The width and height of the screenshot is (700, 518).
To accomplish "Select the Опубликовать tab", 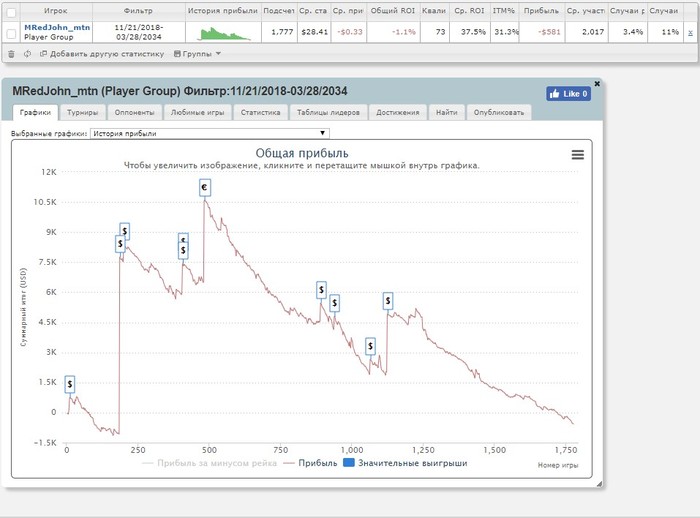I will click(499, 113).
